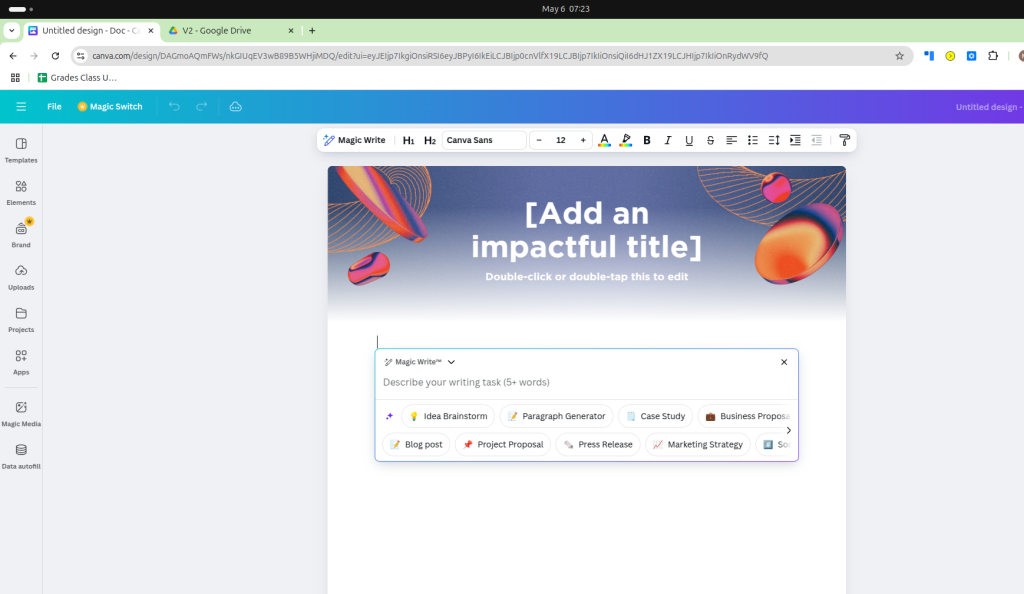
Task: Open the Apps sidebar panel
Action: 21,362
